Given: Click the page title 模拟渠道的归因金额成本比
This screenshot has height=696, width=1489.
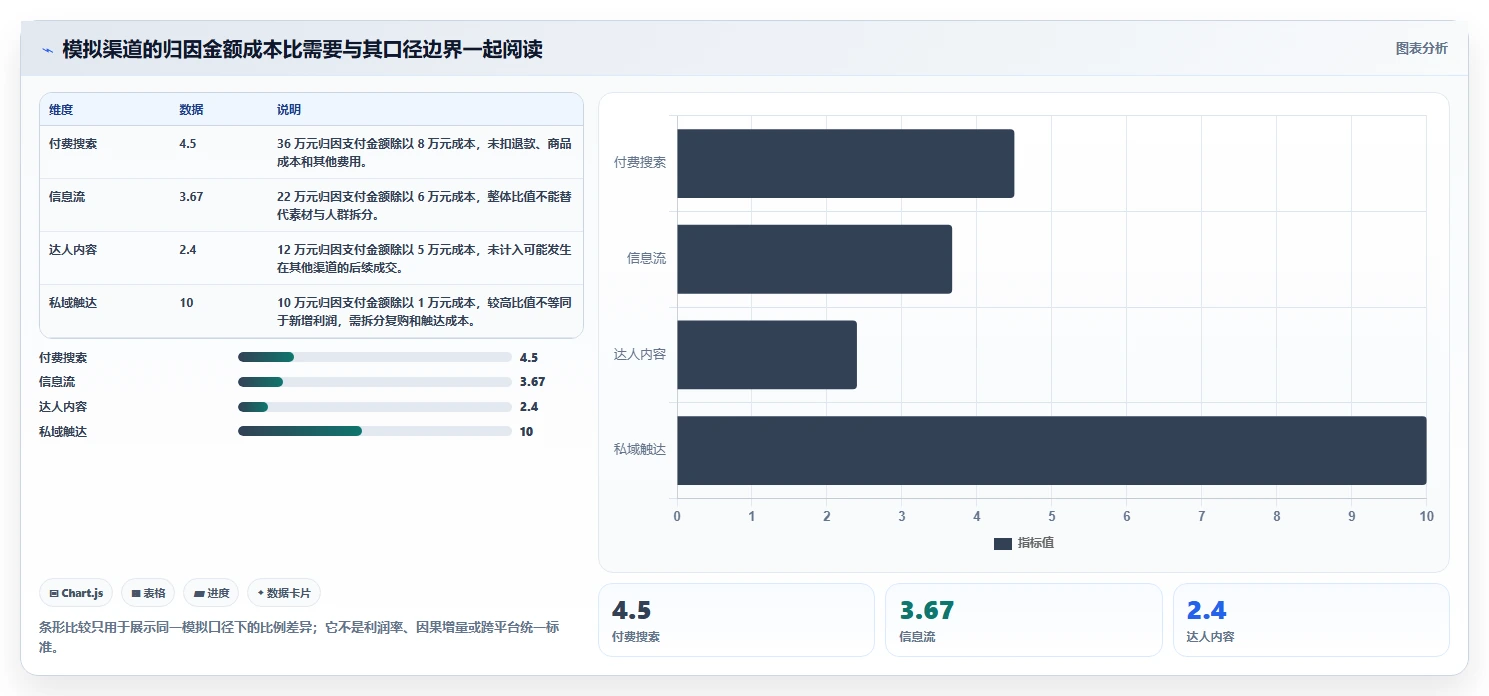Looking at the screenshot, I should click(x=302, y=49).
